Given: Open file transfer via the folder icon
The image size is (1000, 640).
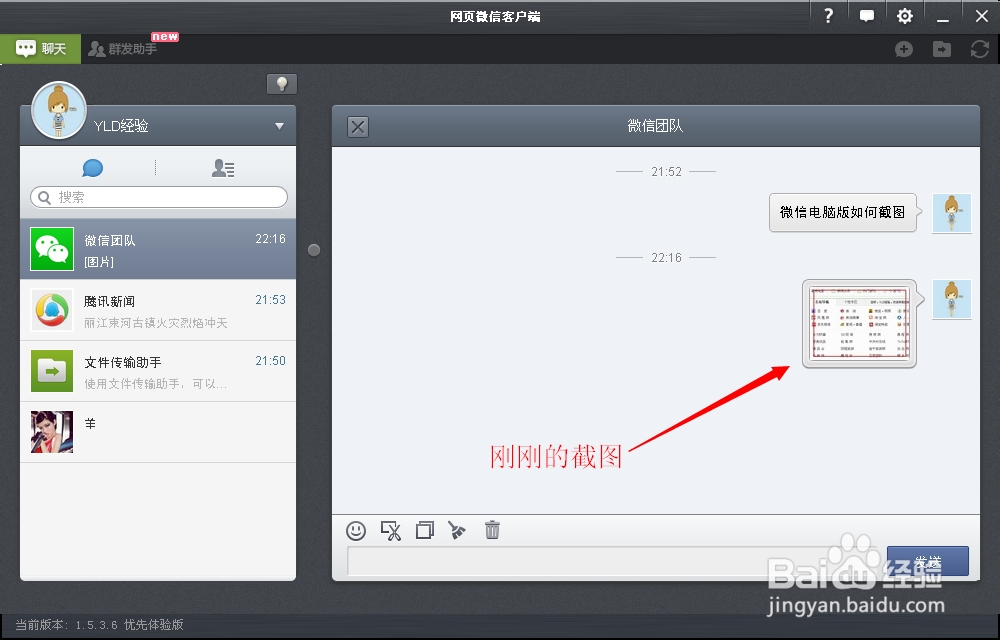Looking at the screenshot, I should click(x=941, y=48).
